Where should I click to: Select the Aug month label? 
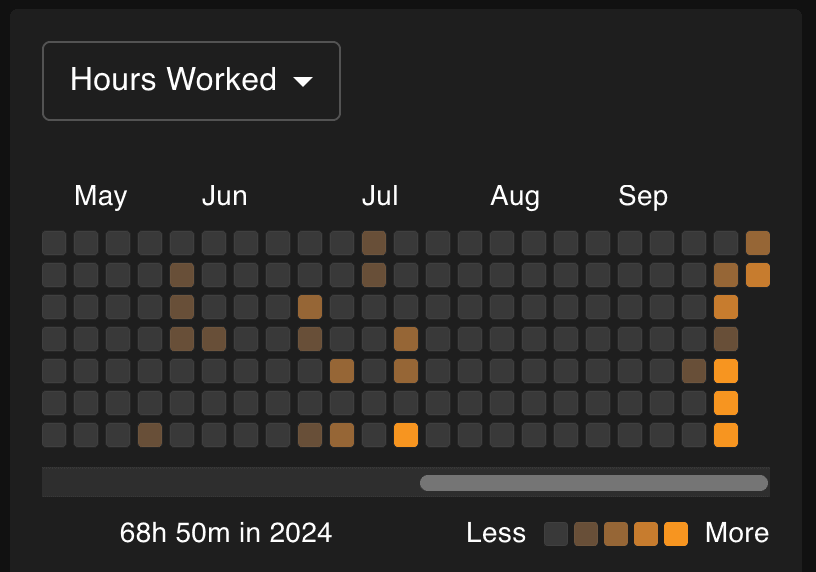point(515,196)
